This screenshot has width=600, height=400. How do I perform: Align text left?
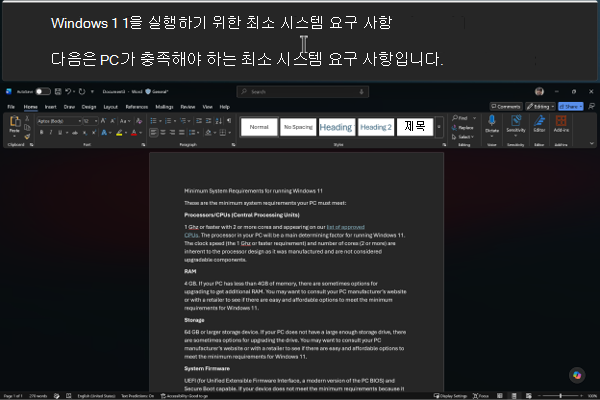(x=153, y=133)
